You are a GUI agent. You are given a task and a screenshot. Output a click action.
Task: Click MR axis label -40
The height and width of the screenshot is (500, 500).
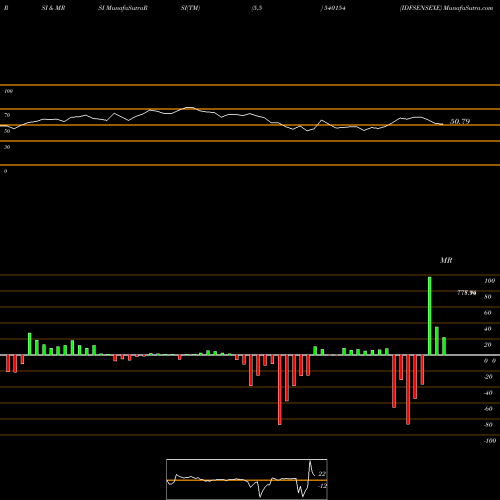pyautogui.click(x=488, y=393)
